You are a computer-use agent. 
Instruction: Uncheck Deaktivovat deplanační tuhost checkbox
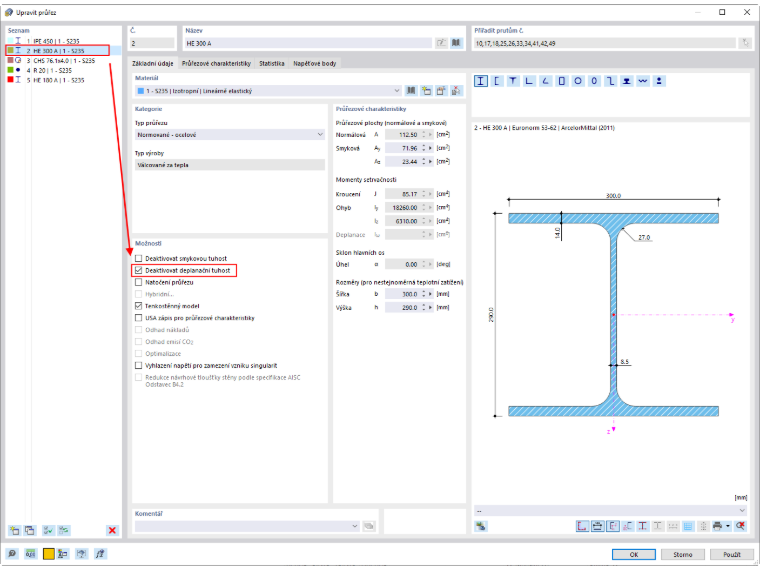[x=139, y=270]
